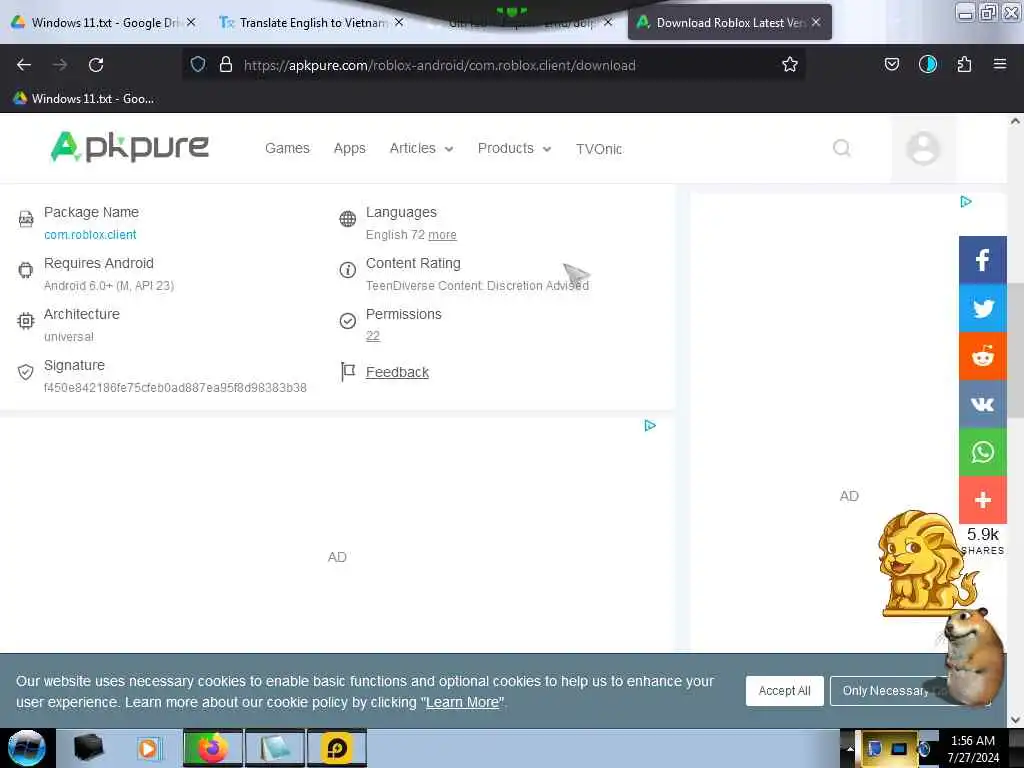The image size is (1024, 768).
Task: Click the browser back arrow
Action: tap(24, 65)
